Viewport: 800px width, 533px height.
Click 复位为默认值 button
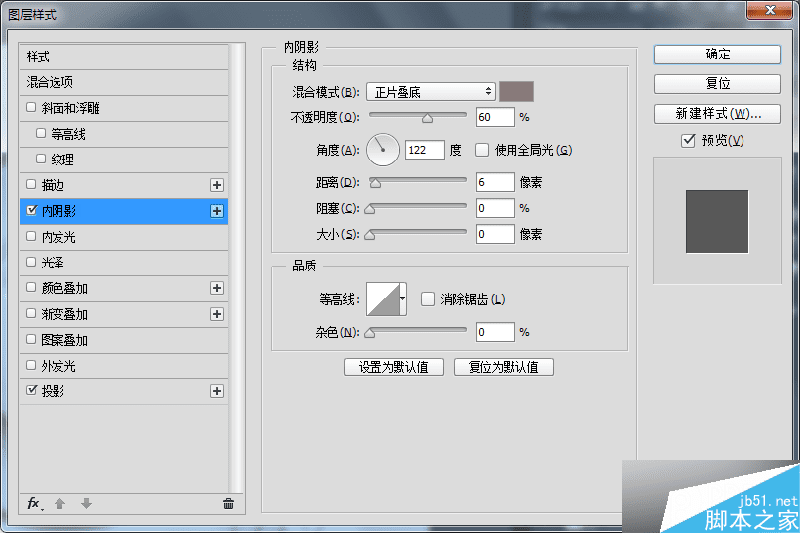click(x=504, y=367)
